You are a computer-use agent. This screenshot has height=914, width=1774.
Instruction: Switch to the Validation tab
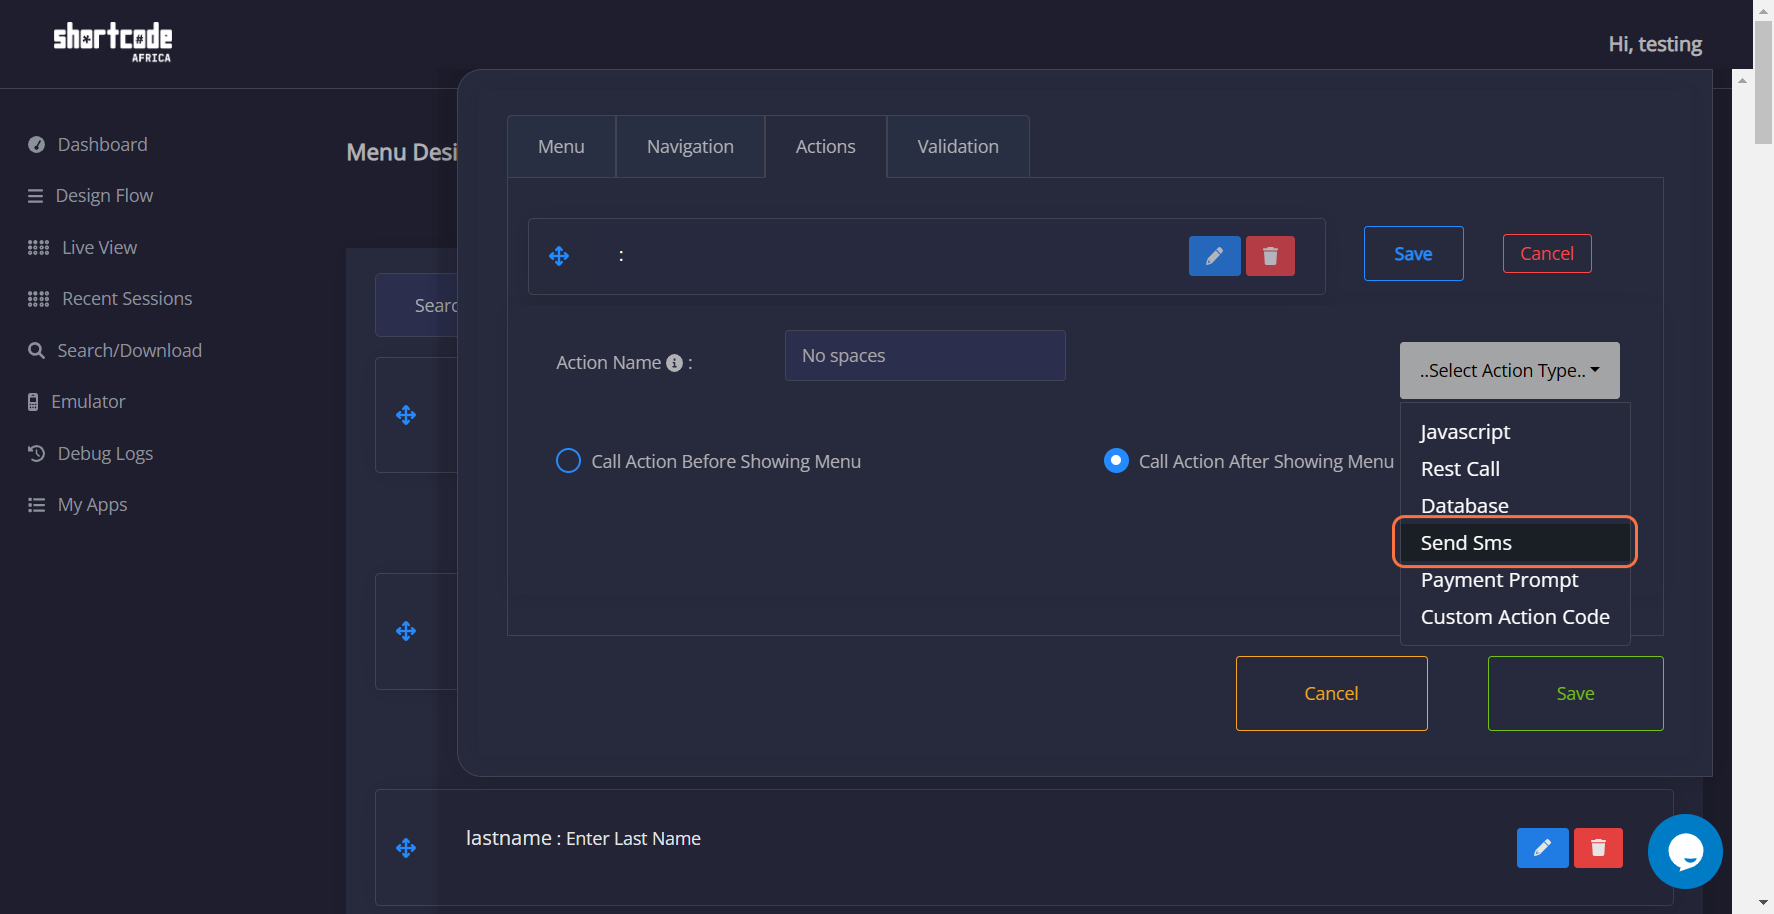click(x=958, y=147)
